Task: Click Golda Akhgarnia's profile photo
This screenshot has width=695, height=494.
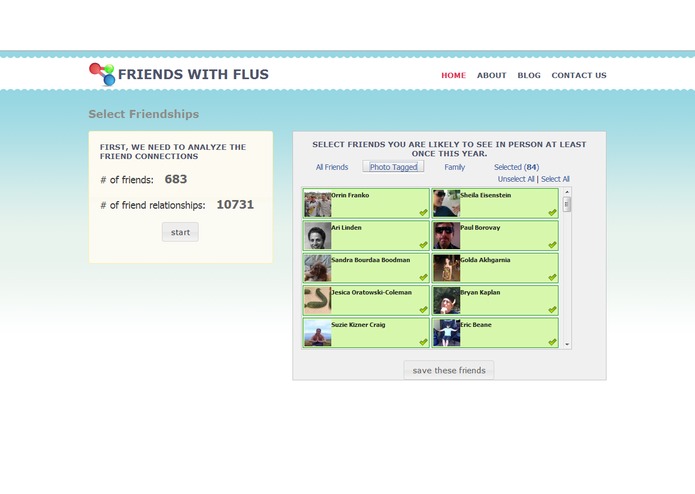Action: coord(446,268)
